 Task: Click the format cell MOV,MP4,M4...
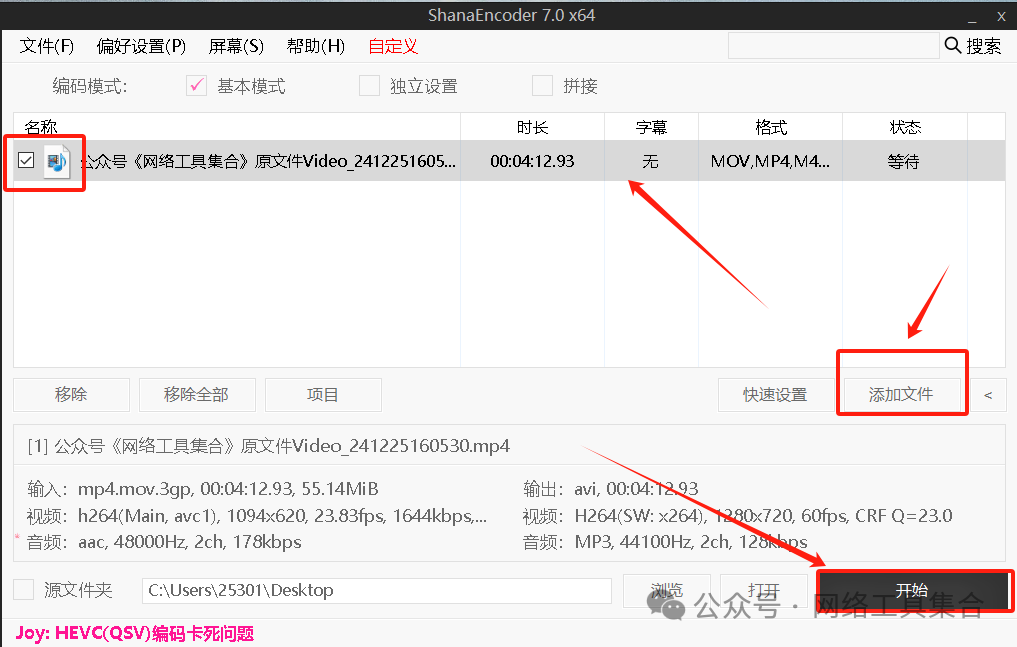click(770, 161)
